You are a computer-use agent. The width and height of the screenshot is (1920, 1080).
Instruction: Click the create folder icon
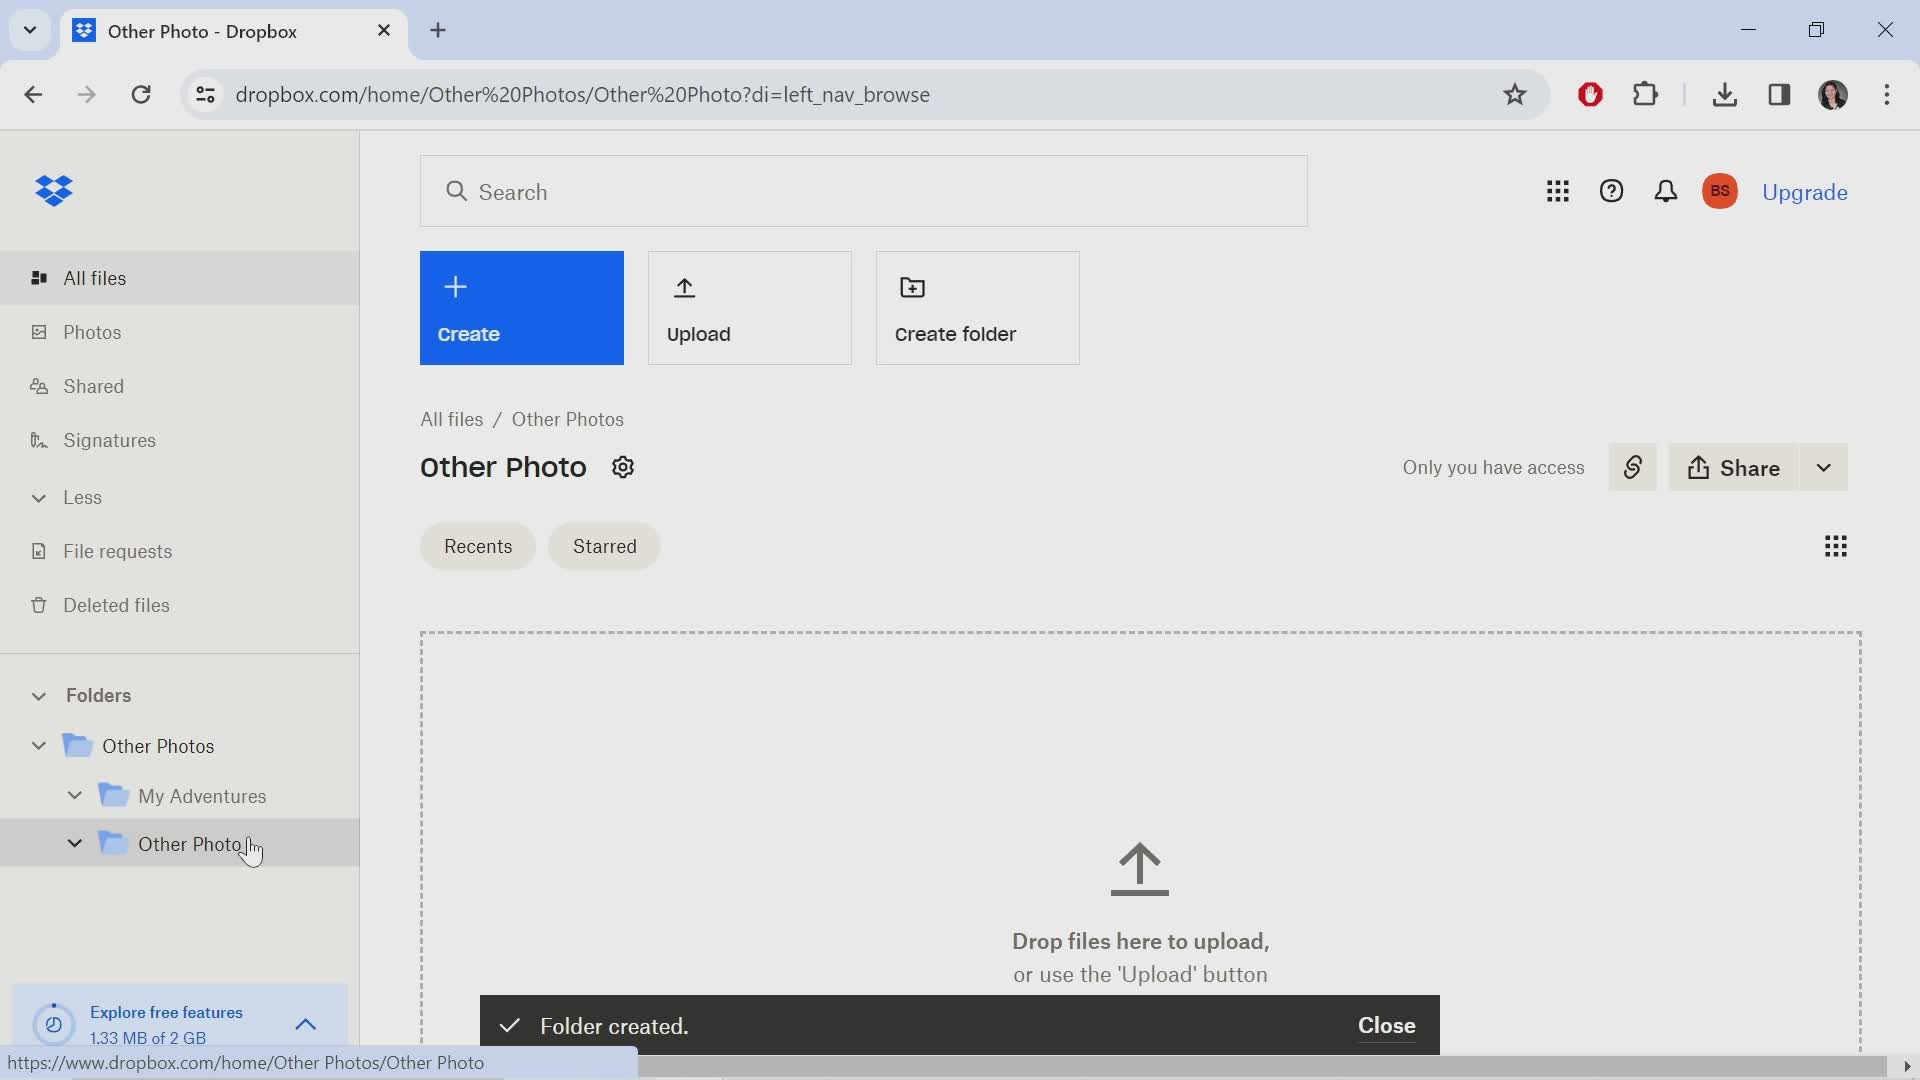pyautogui.click(x=913, y=287)
